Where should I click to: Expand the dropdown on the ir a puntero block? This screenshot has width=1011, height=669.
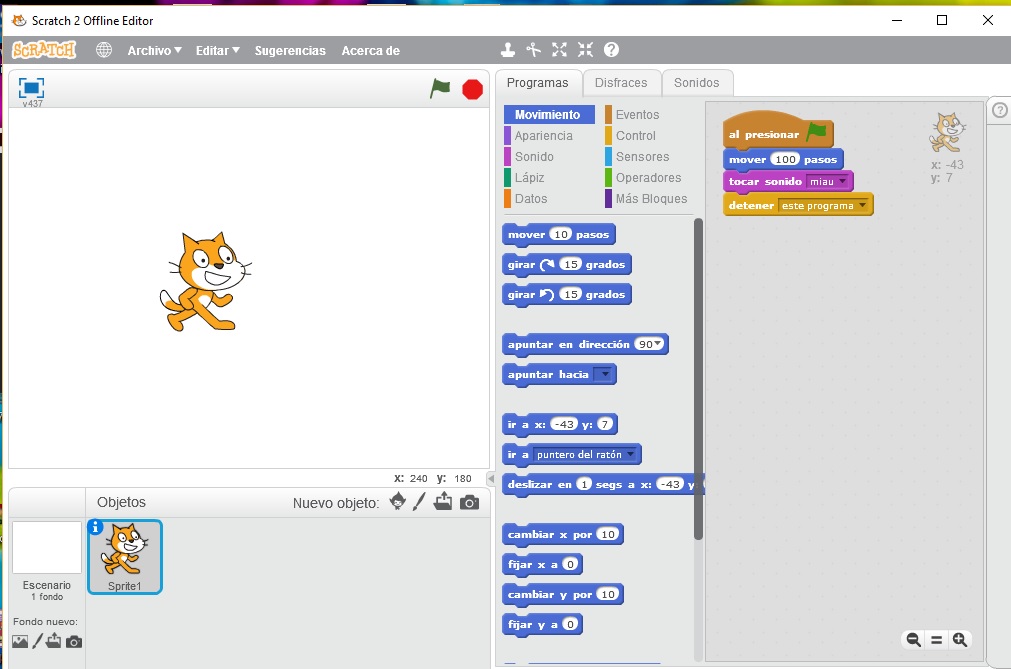[x=629, y=454]
